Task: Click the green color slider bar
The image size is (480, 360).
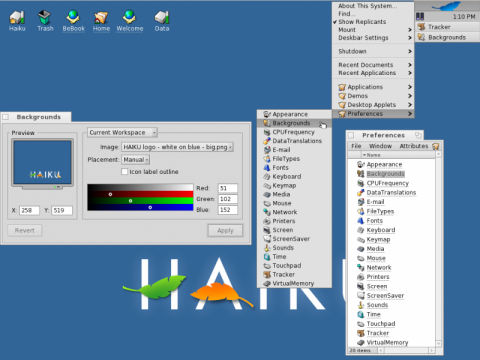Action: (x=140, y=201)
